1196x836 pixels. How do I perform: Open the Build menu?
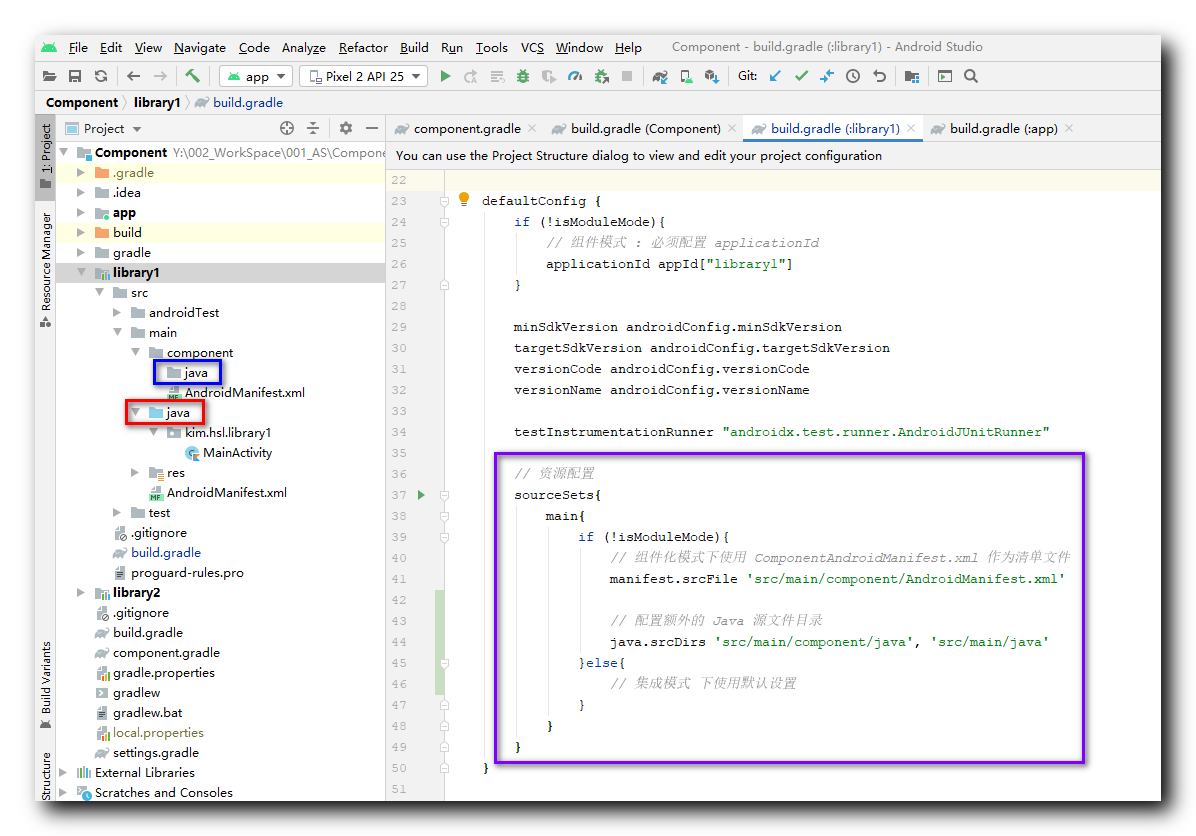point(414,47)
